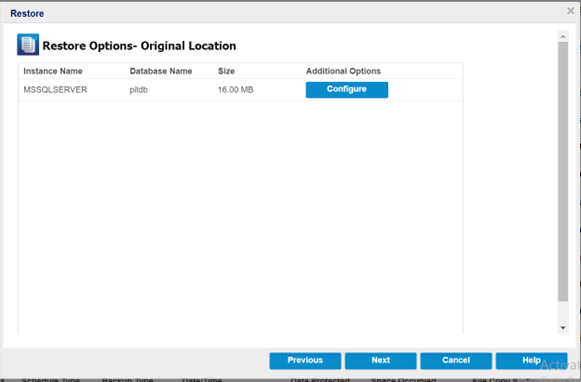The image size is (581, 382).
Task: Click the scrollbar down arrow
Action: point(563,328)
